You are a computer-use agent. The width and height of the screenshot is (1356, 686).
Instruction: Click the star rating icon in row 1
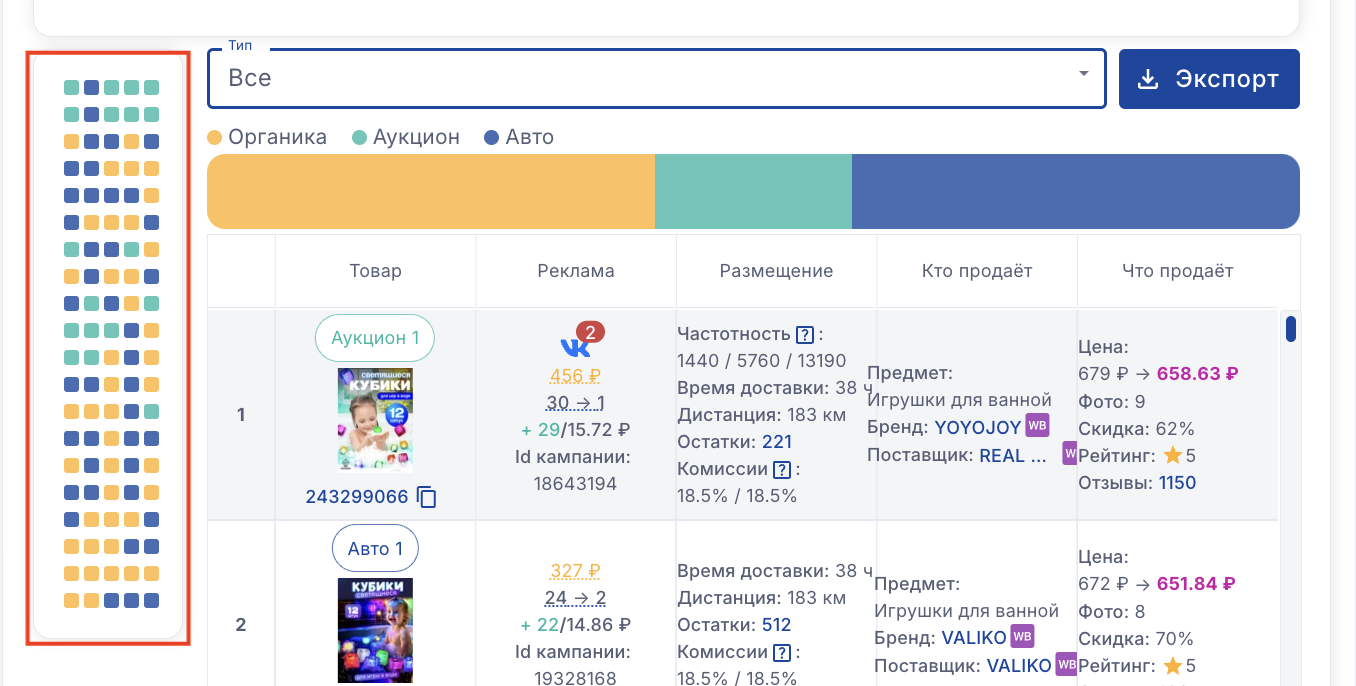(x=1172, y=456)
